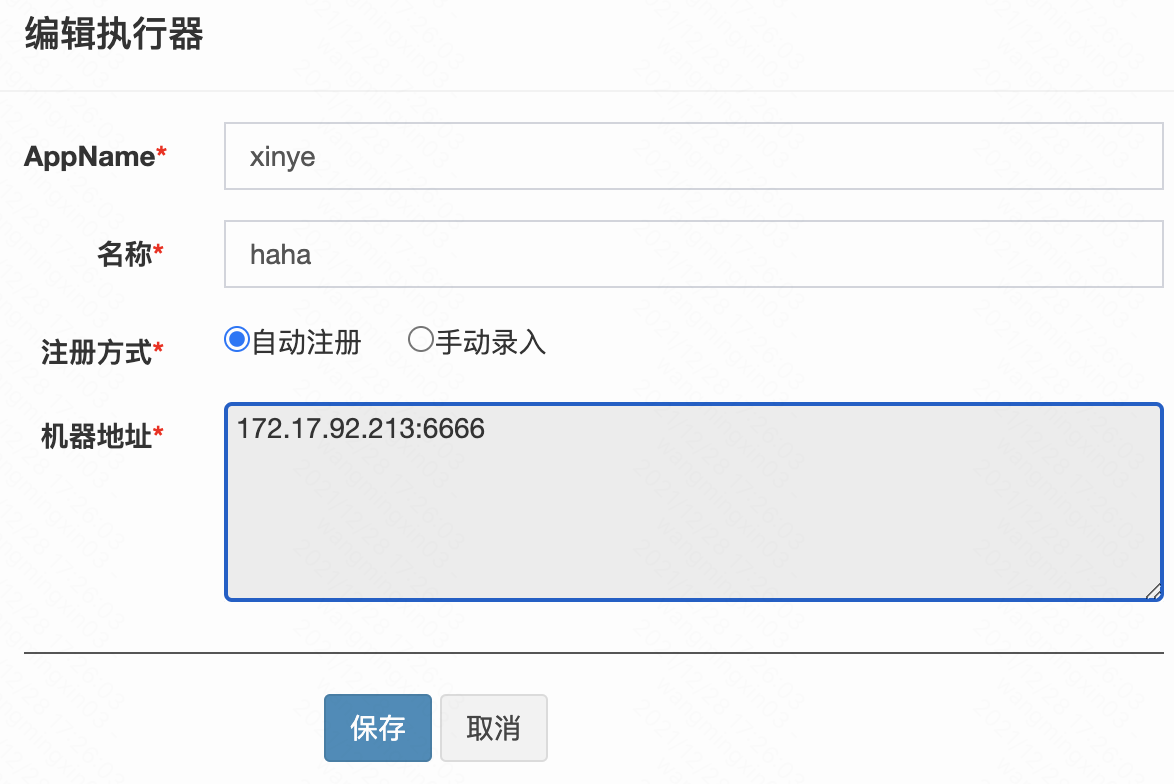Click the 名称 input field containing haha
The width and height of the screenshot is (1174, 784).
click(693, 254)
